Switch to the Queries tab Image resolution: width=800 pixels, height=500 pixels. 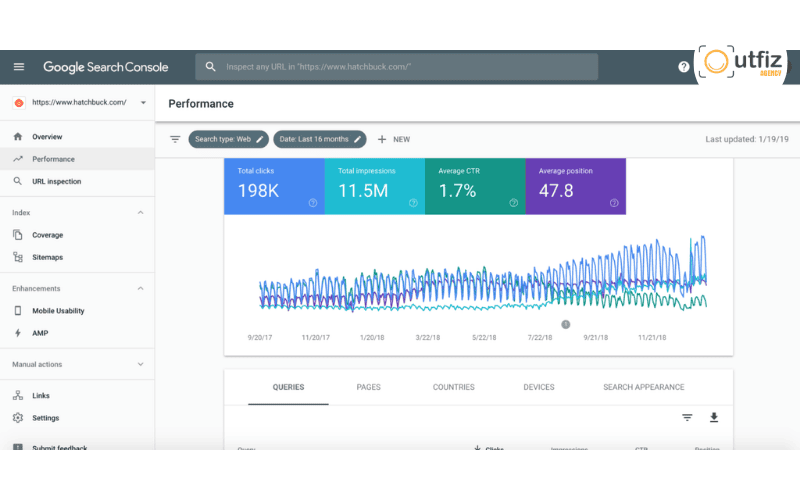click(288, 387)
